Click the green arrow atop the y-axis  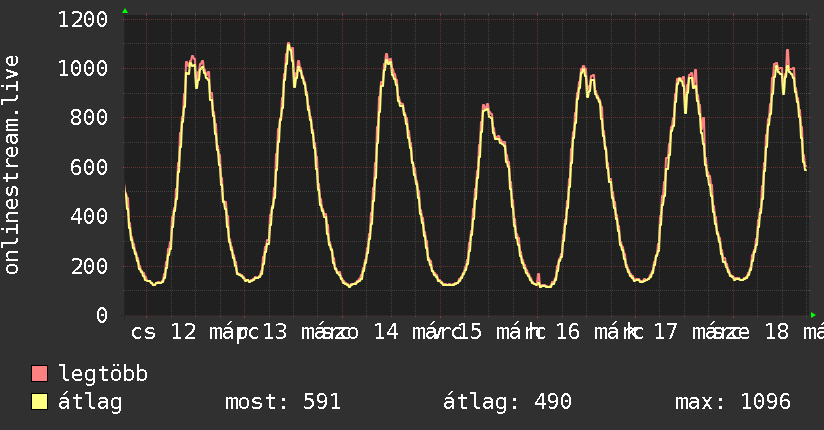(x=125, y=11)
